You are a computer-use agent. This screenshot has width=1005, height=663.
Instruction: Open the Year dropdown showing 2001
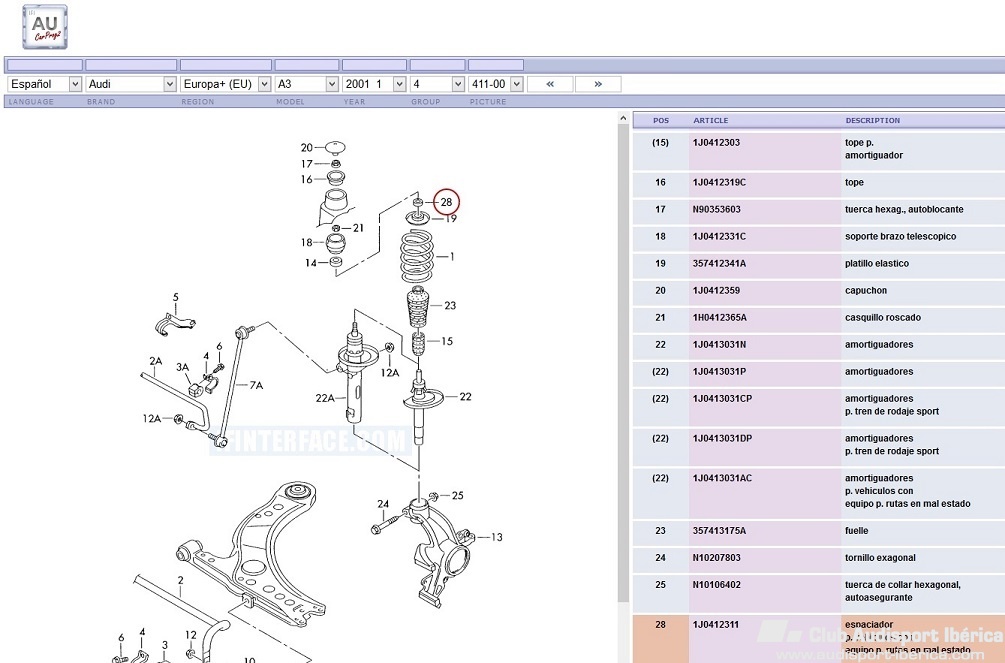[374, 84]
